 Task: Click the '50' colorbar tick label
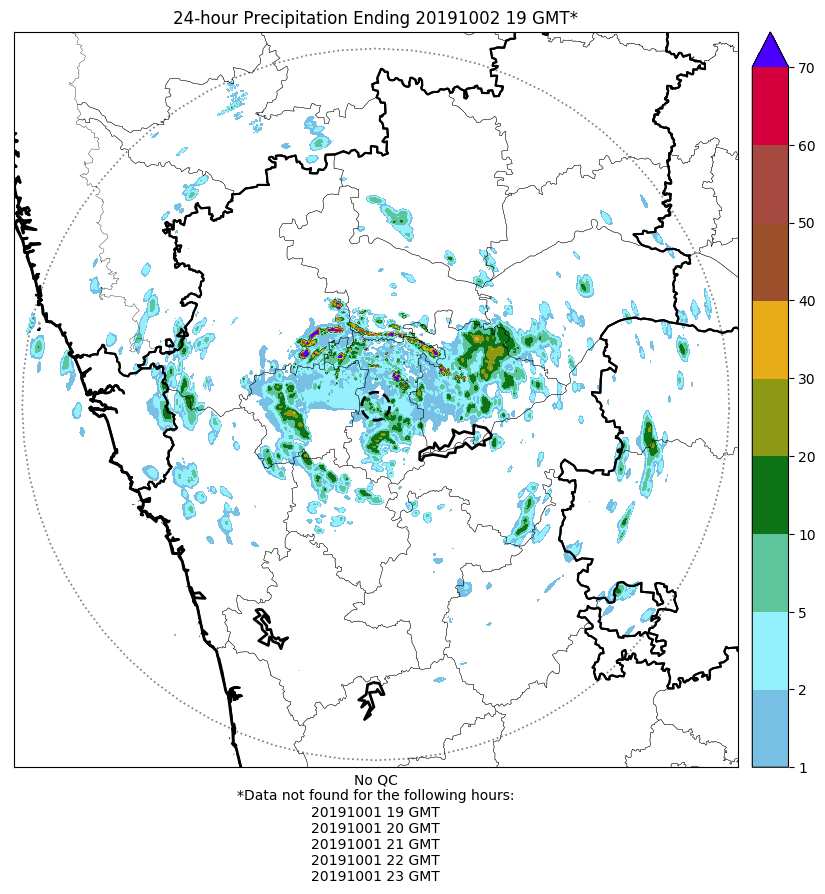pyautogui.click(x=806, y=224)
